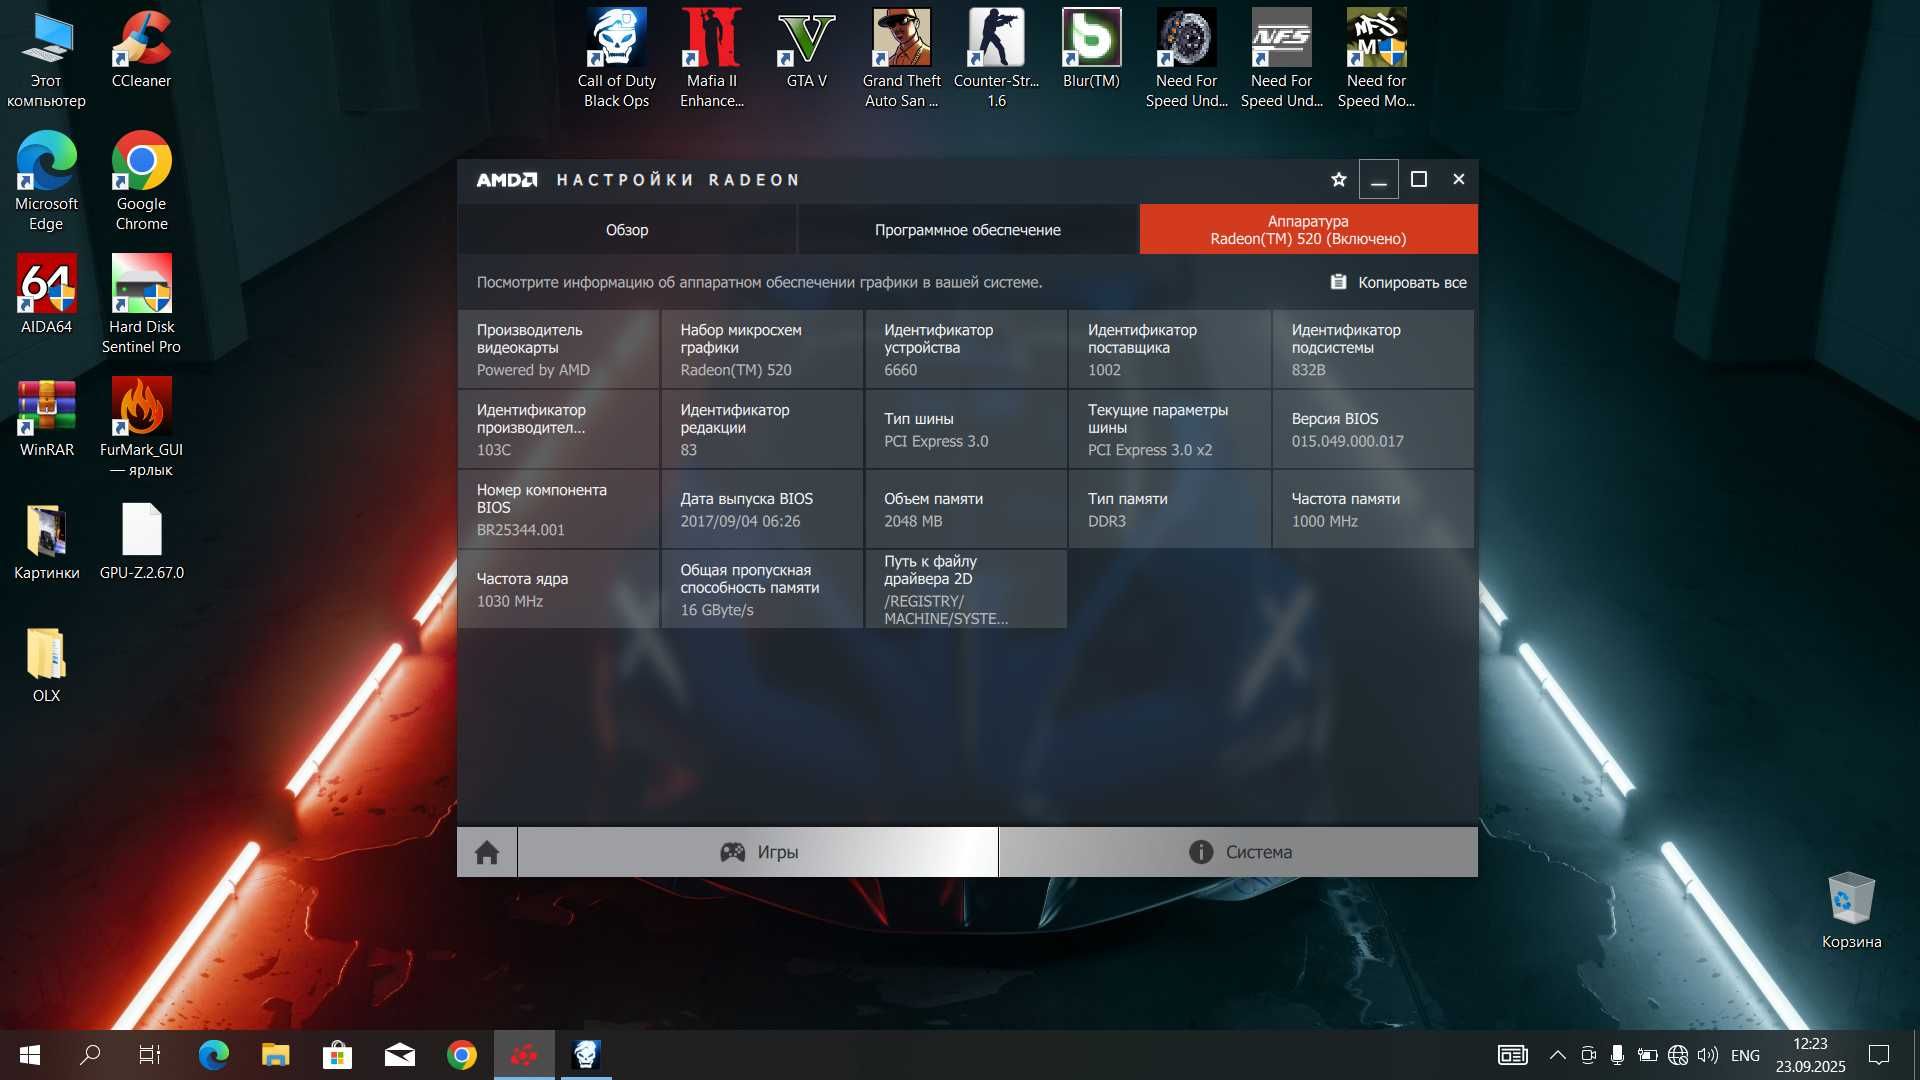Open taskbar search magnifier
Viewport: 1920px width, 1080px height.
pos(90,1055)
